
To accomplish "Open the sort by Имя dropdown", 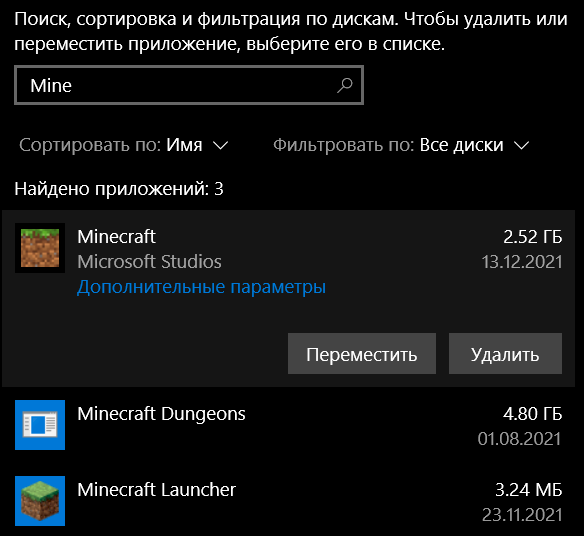I will [124, 145].
